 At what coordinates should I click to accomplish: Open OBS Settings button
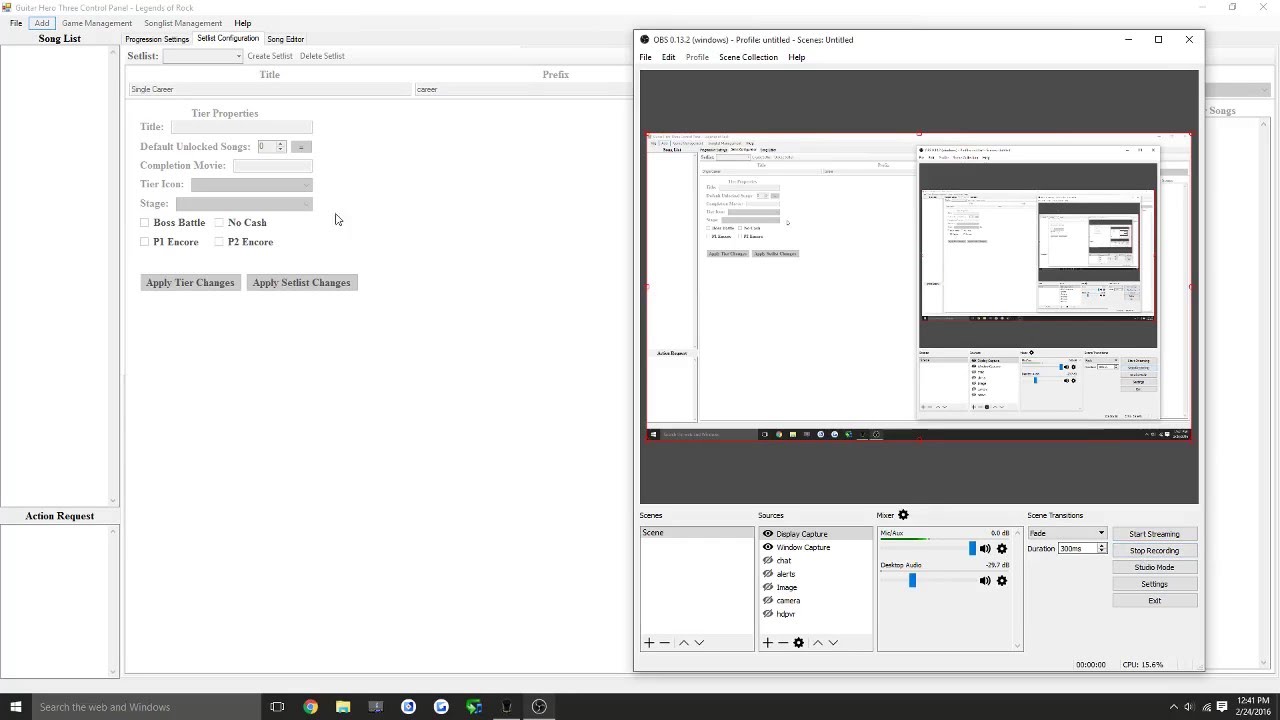pyautogui.click(x=1154, y=584)
